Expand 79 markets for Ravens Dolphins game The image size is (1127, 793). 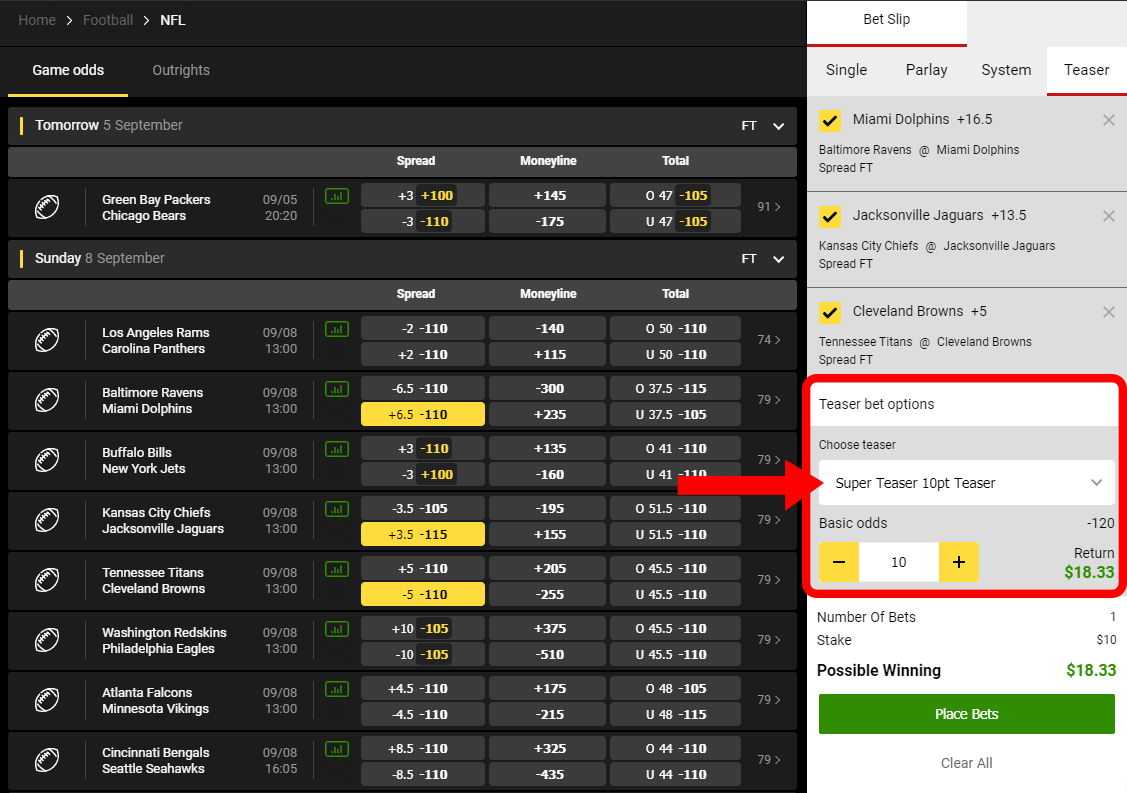click(x=769, y=400)
